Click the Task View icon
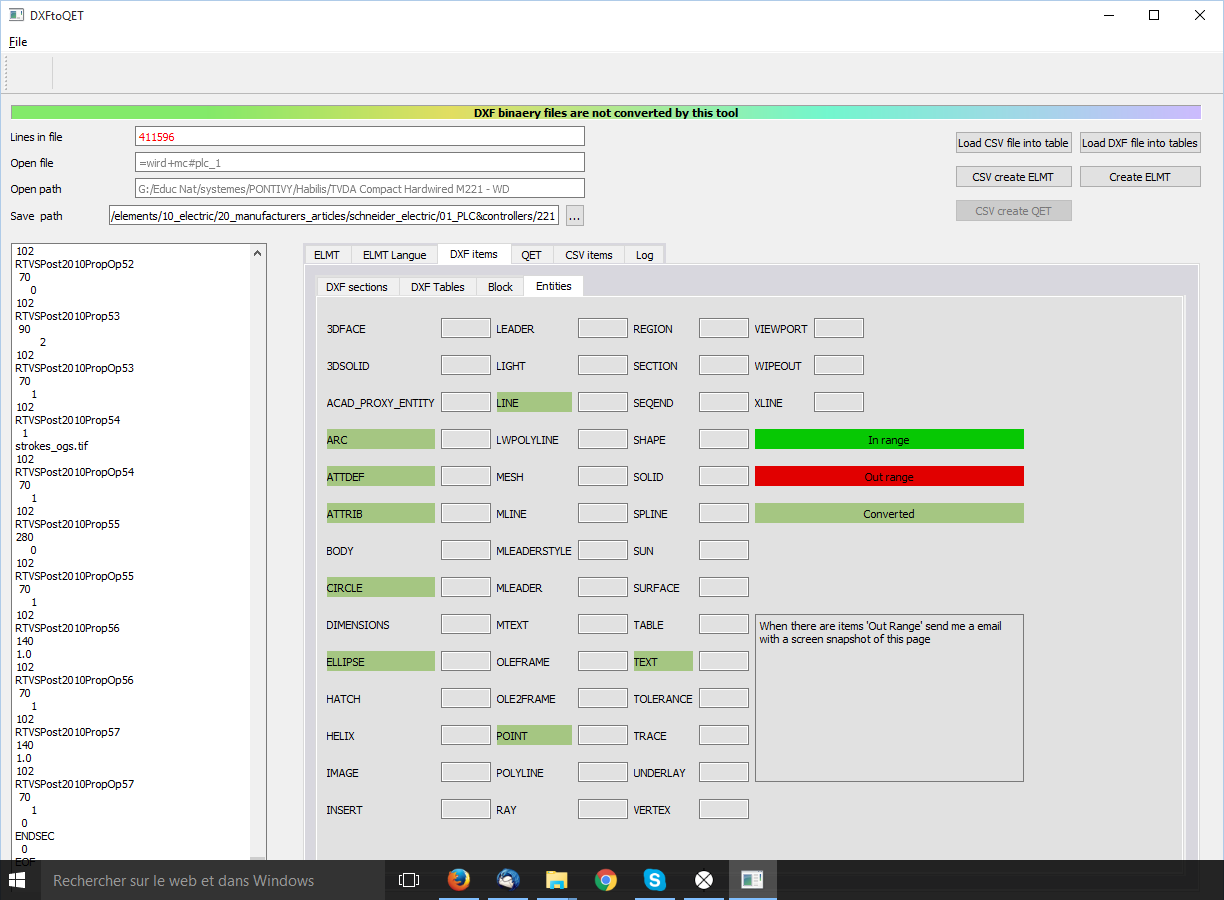Screen dimensions: 1224x900 (409, 880)
